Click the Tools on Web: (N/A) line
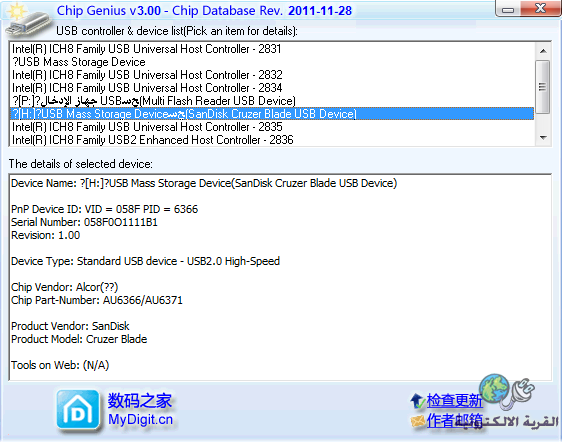 pyautogui.click(x=60, y=365)
